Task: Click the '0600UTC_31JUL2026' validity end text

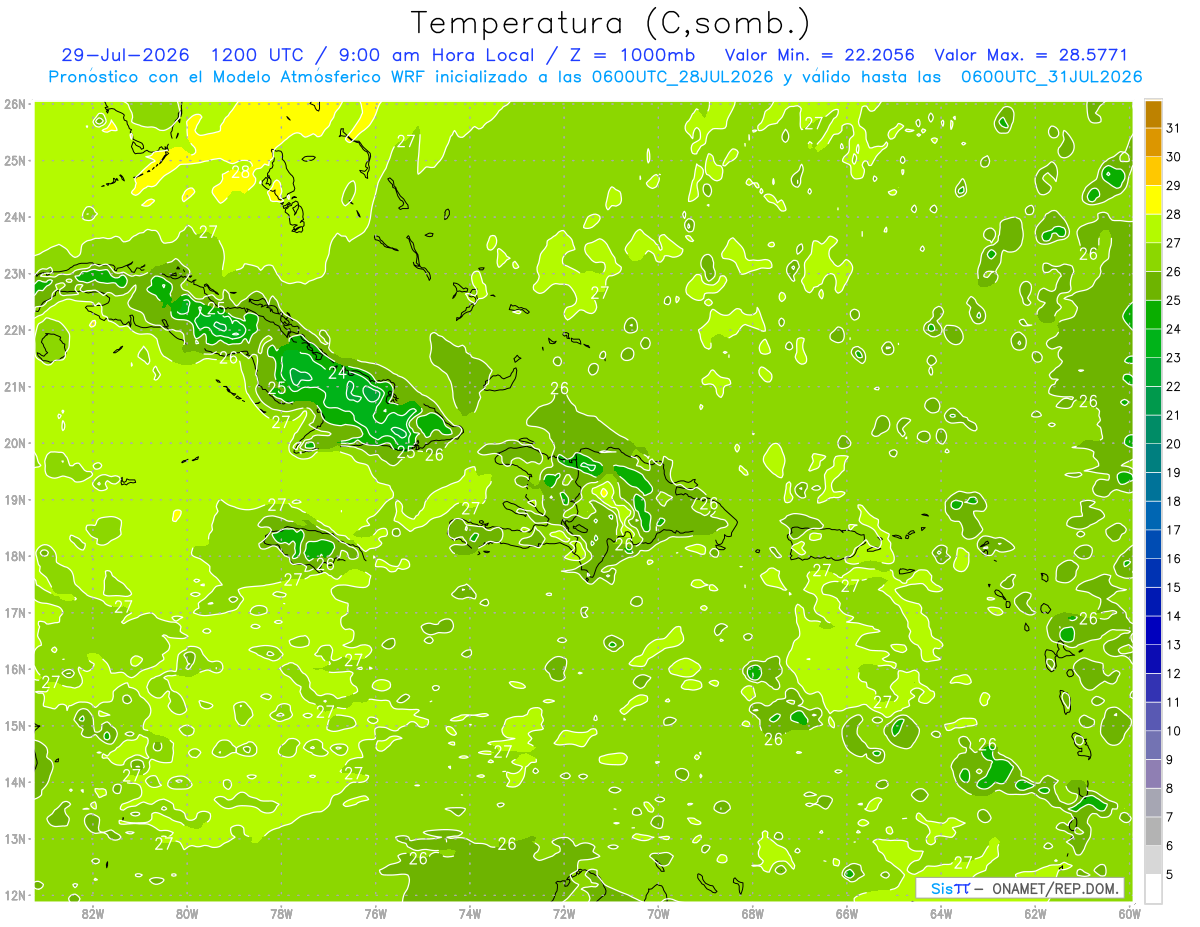Action: coord(1051,77)
